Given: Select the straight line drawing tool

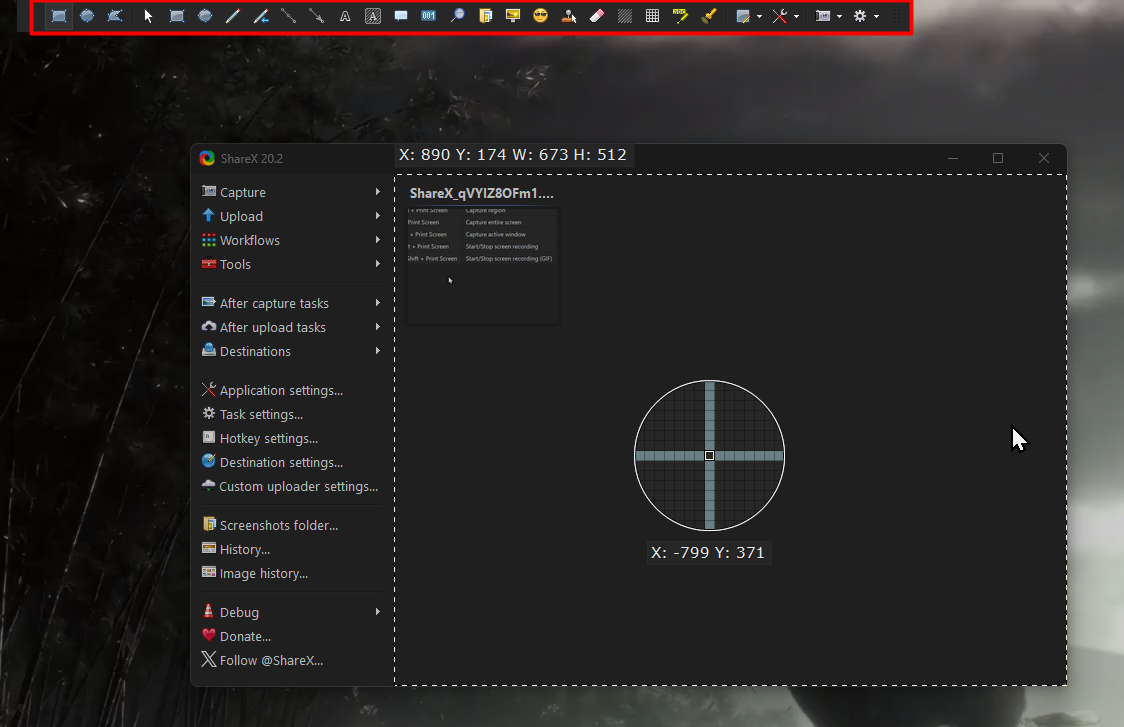Looking at the screenshot, I should 289,16.
